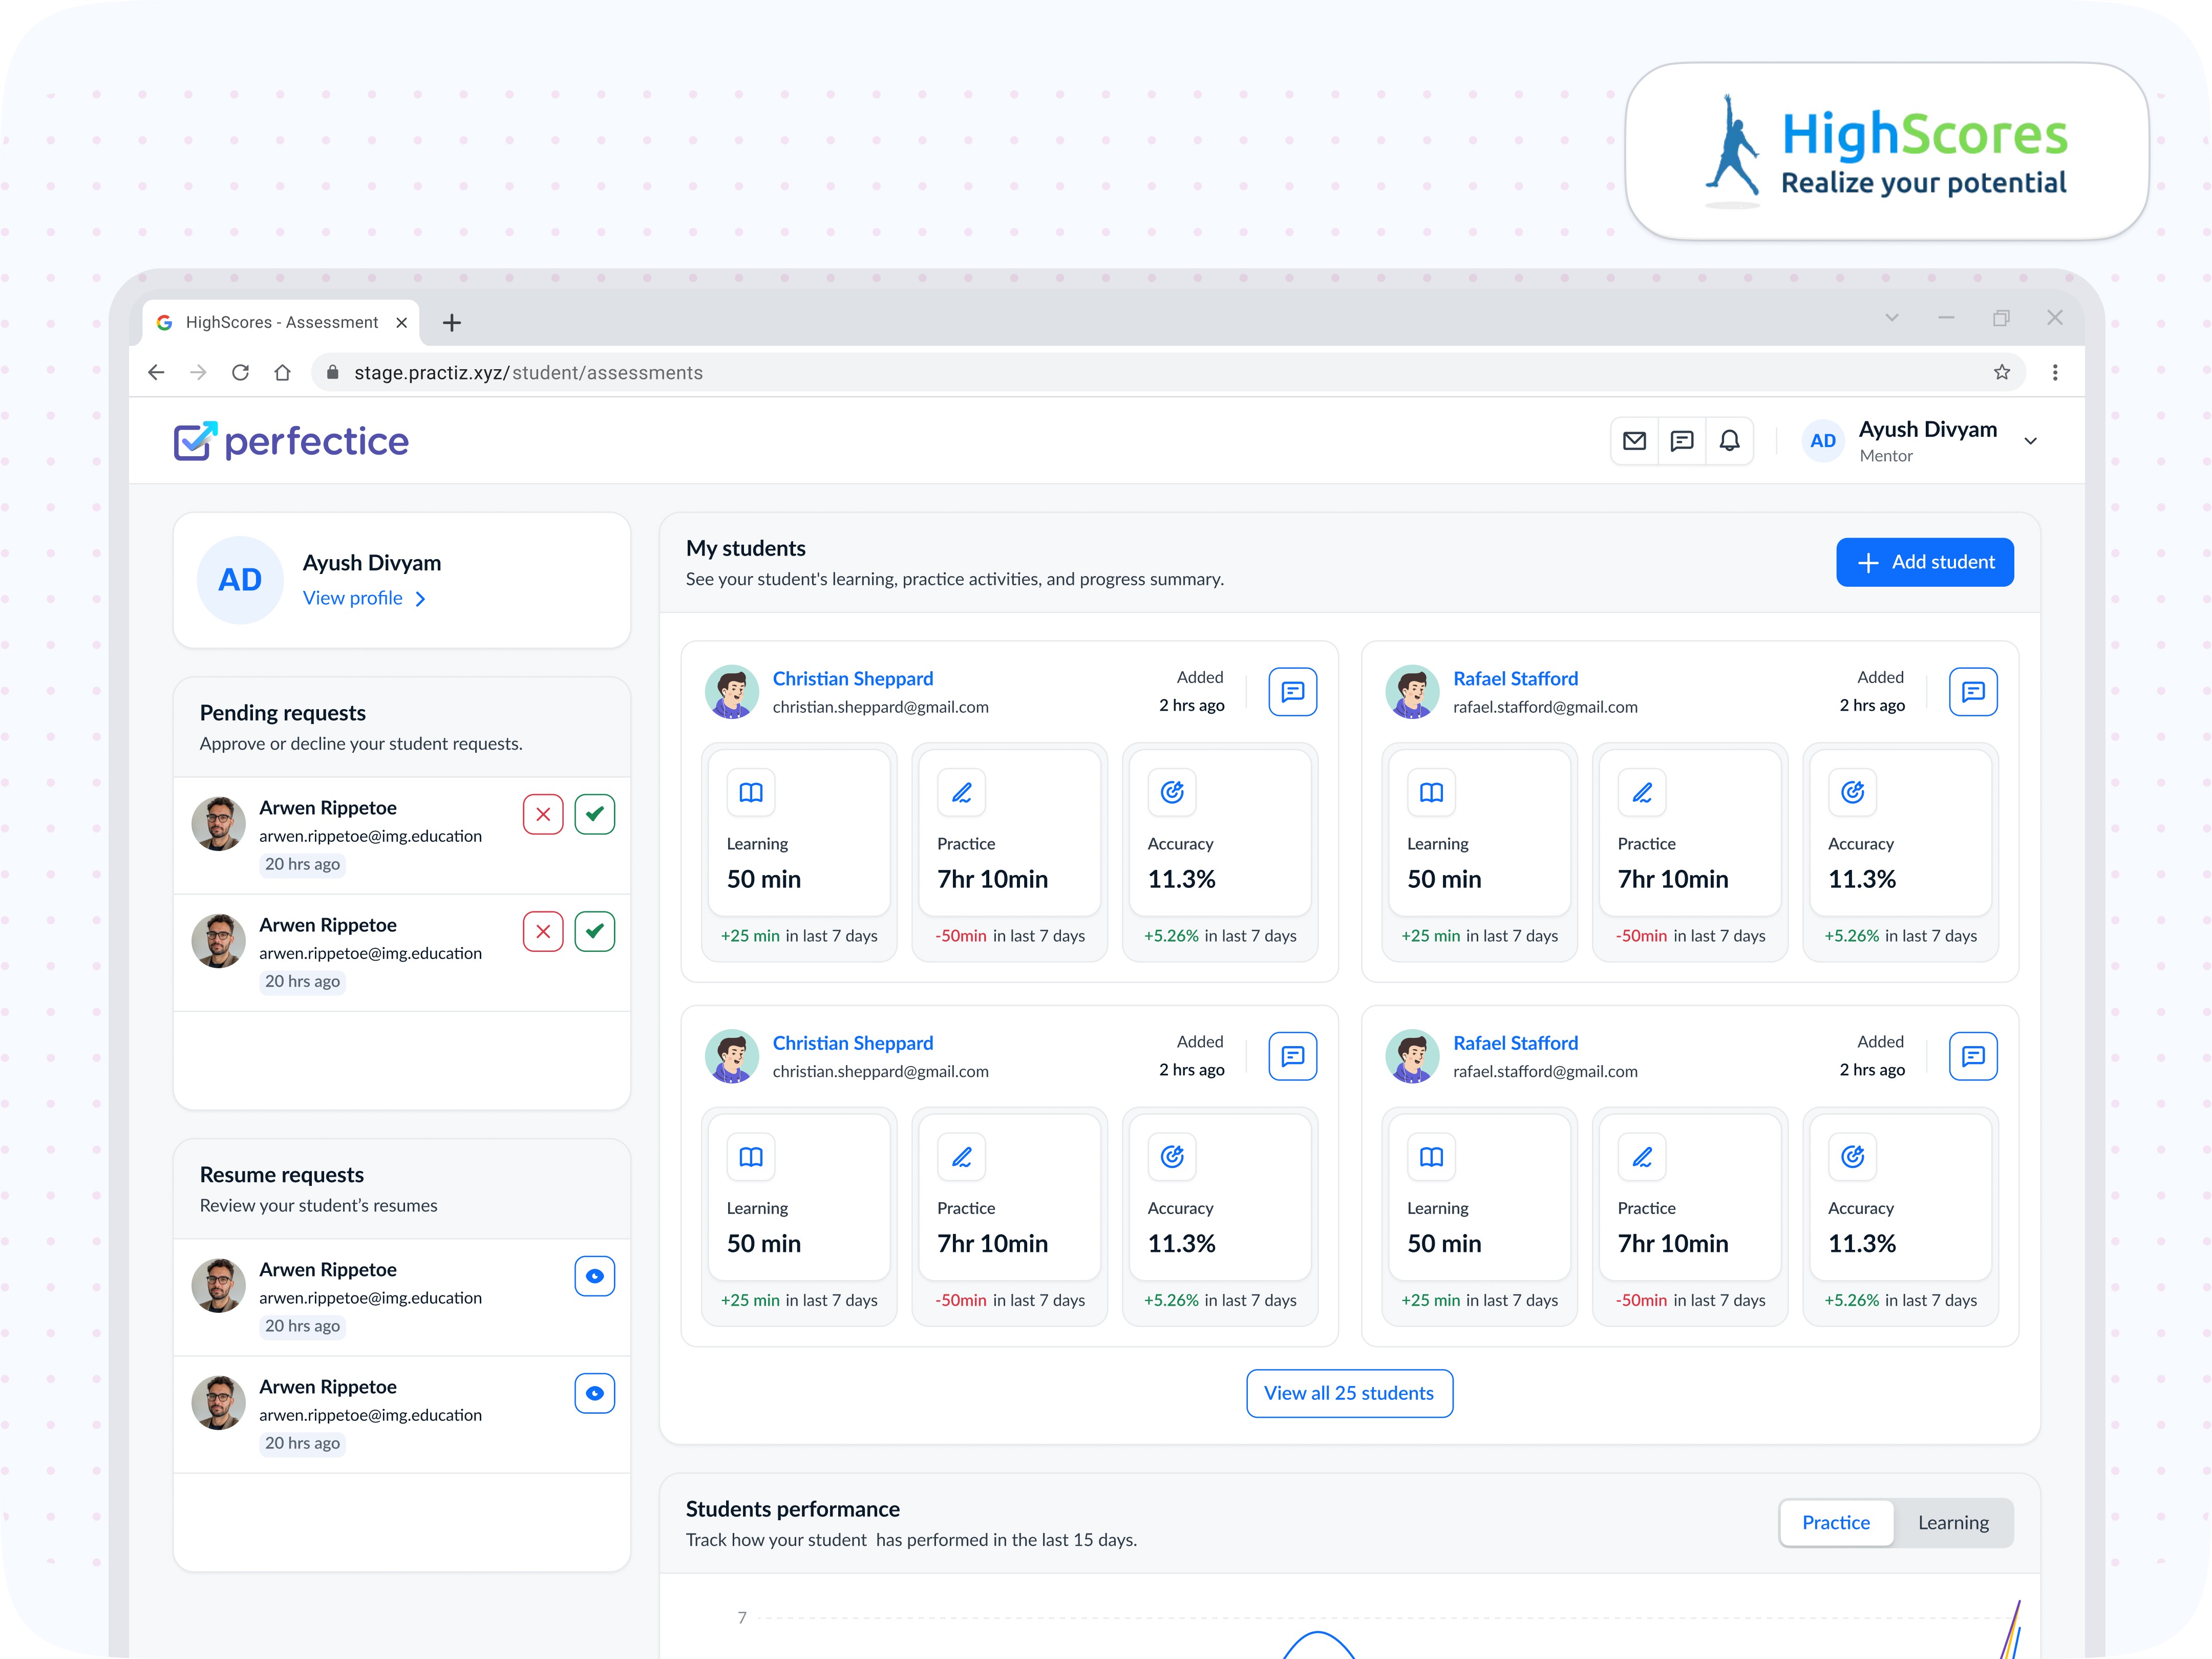Click the browser address bar URL
The width and height of the screenshot is (2212, 1659).
tap(528, 373)
